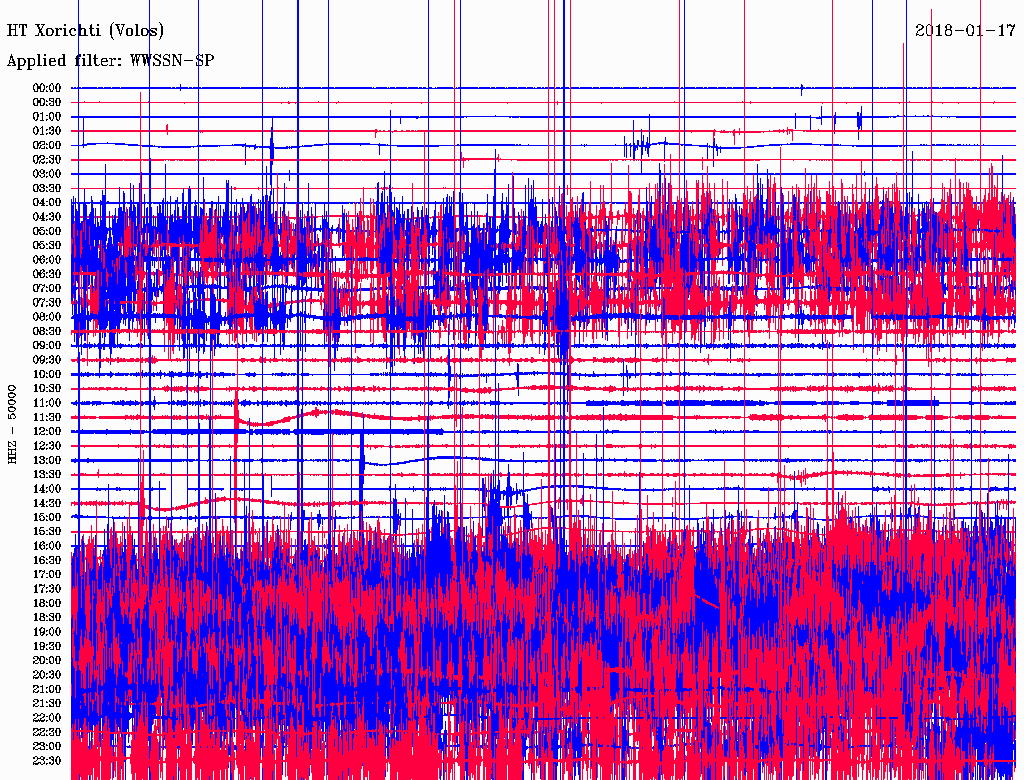
Task: Select the 01:30 time row label
Action: click(x=47, y=131)
